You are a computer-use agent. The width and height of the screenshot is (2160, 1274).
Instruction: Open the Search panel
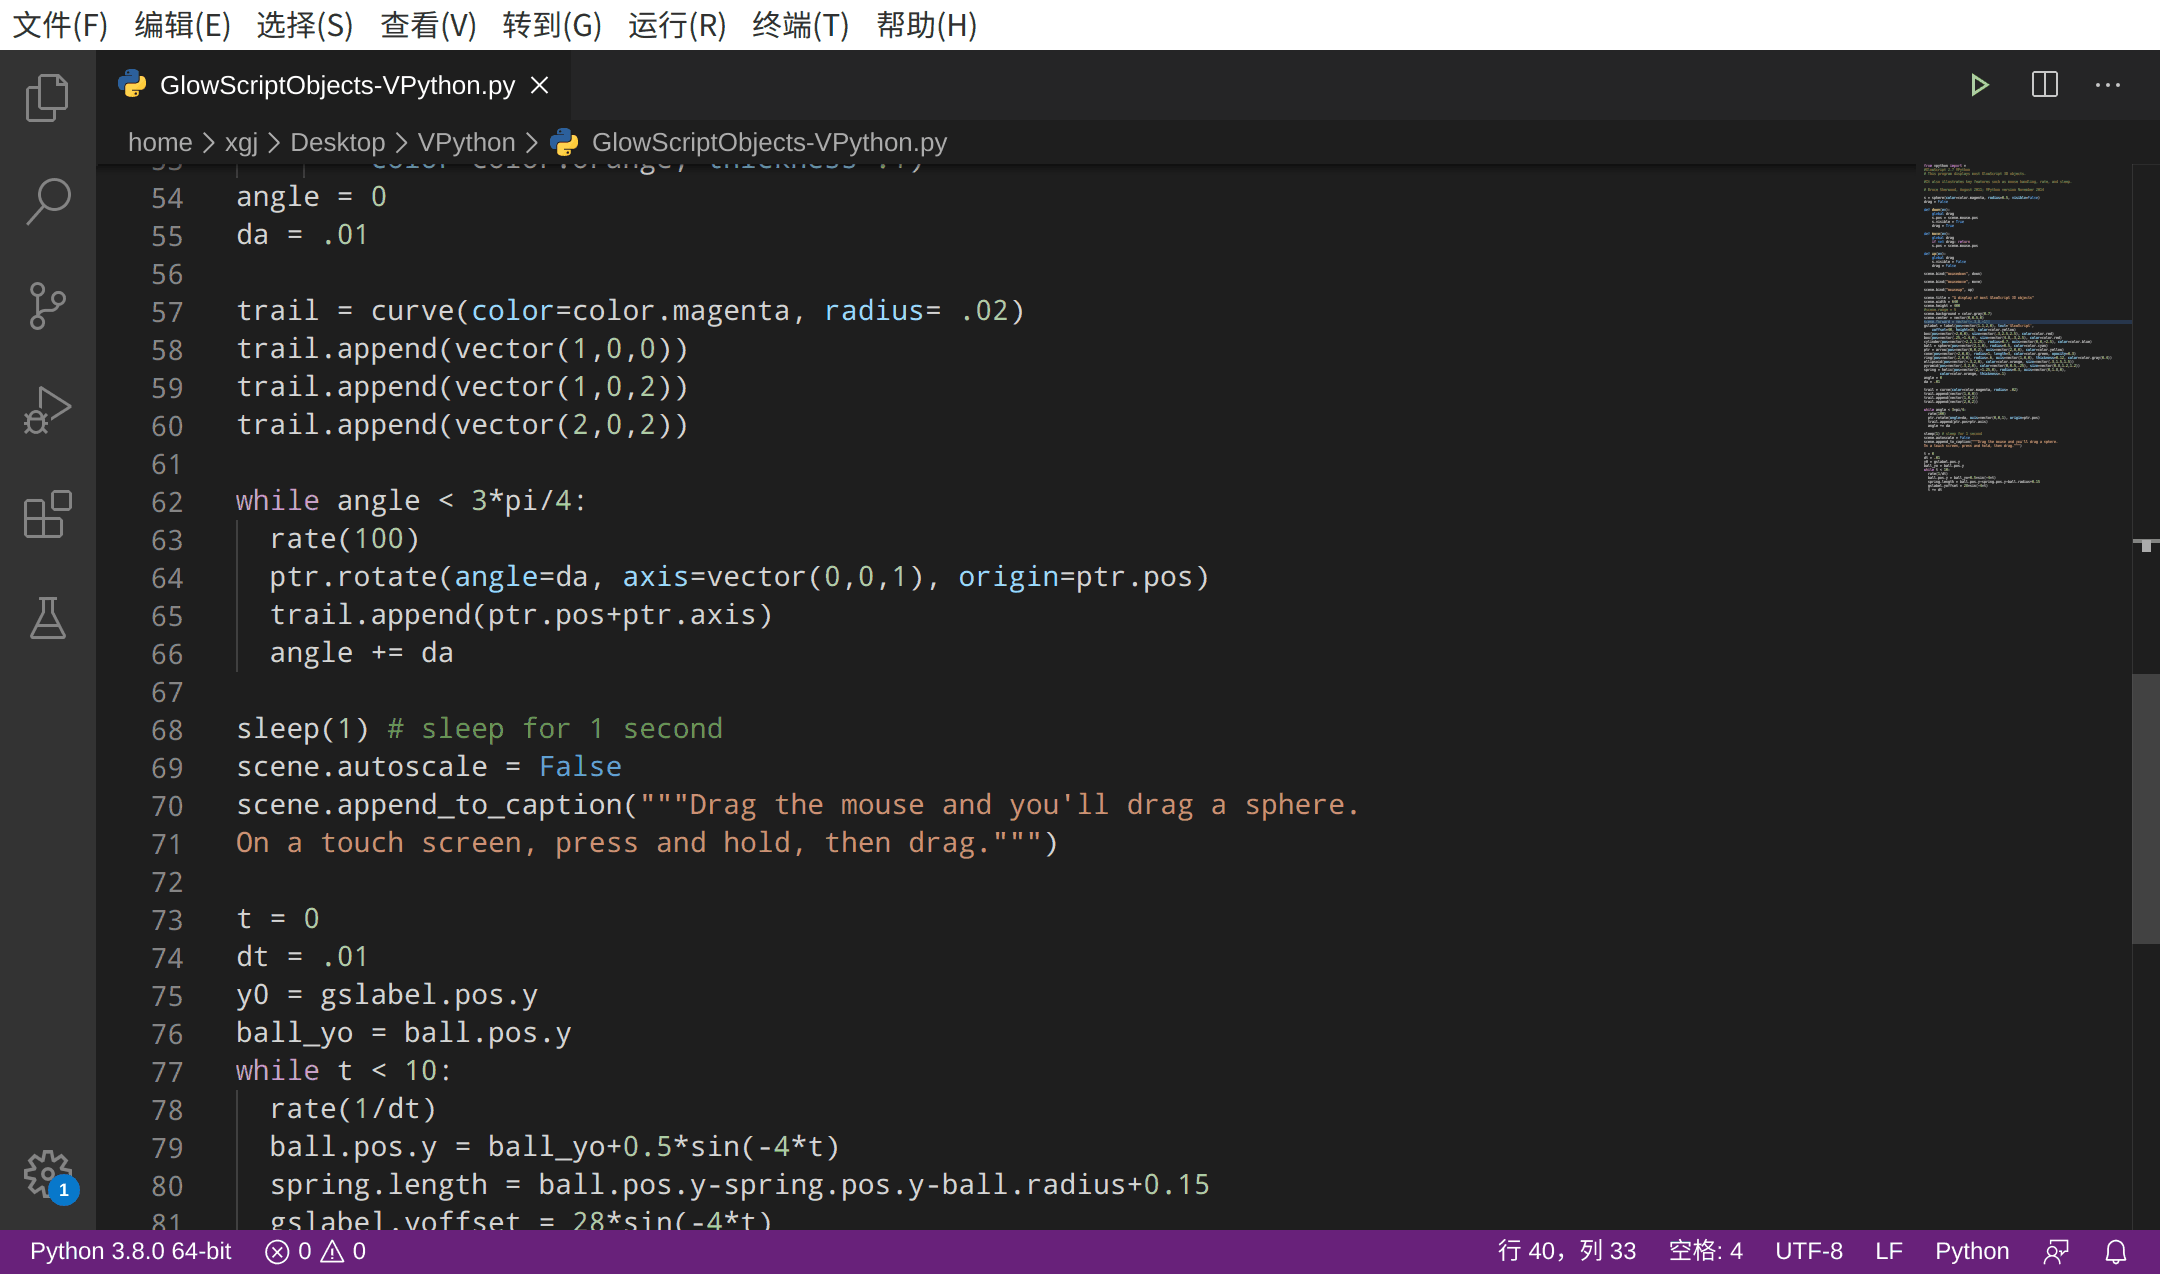coord(47,201)
